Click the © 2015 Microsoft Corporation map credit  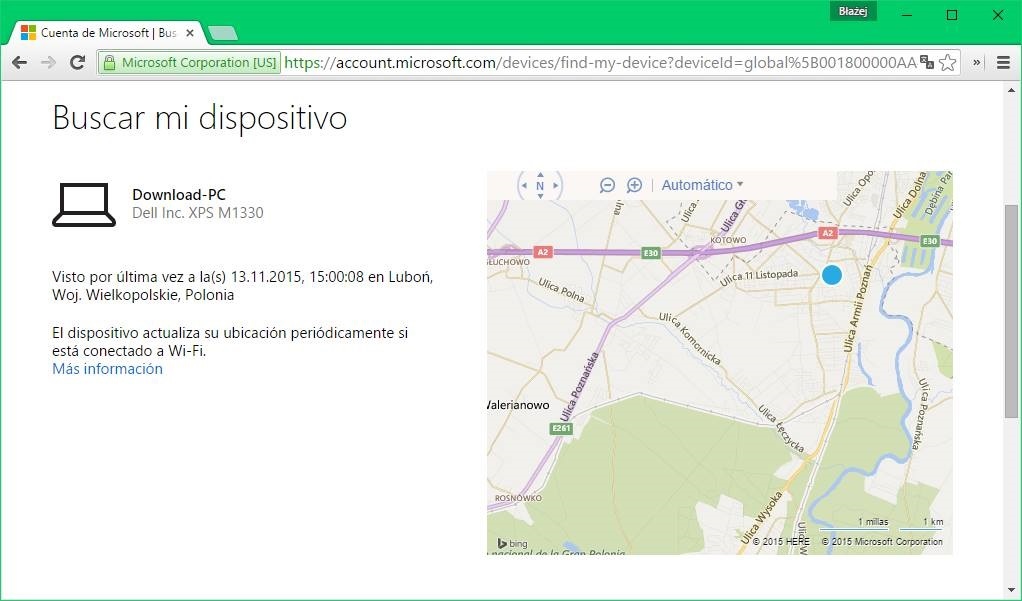(882, 541)
